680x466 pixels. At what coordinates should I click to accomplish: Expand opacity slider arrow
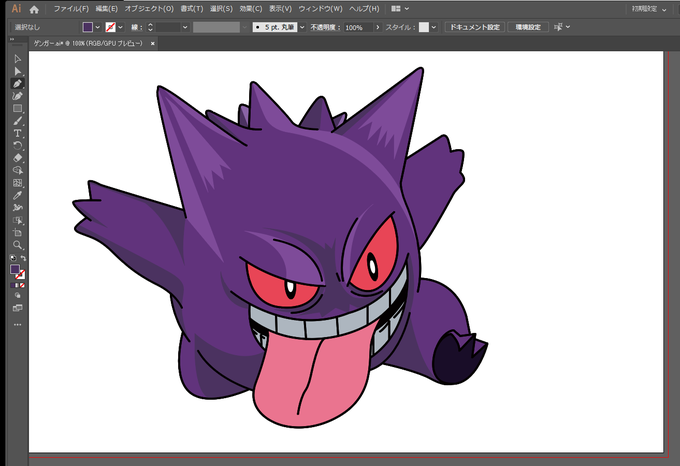[x=378, y=27]
